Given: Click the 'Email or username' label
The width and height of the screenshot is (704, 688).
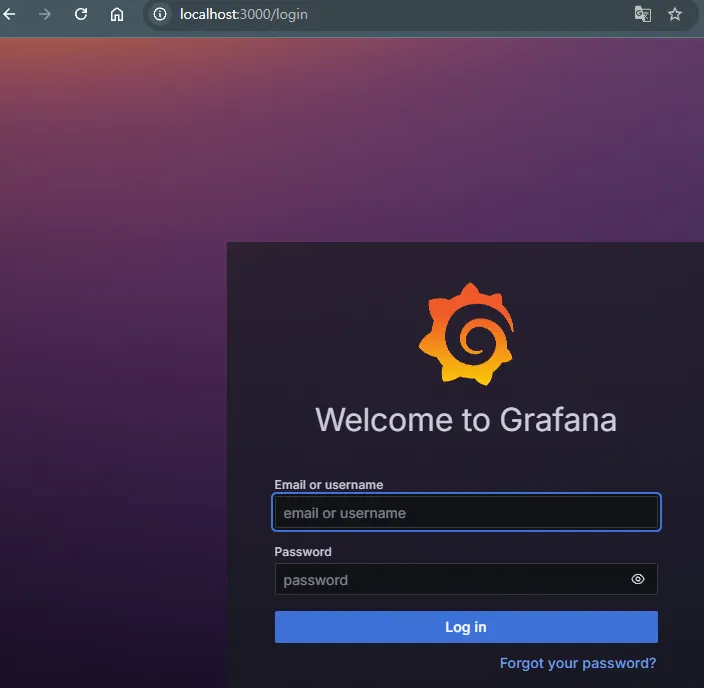Looking at the screenshot, I should pyautogui.click(x=329, y=485).
